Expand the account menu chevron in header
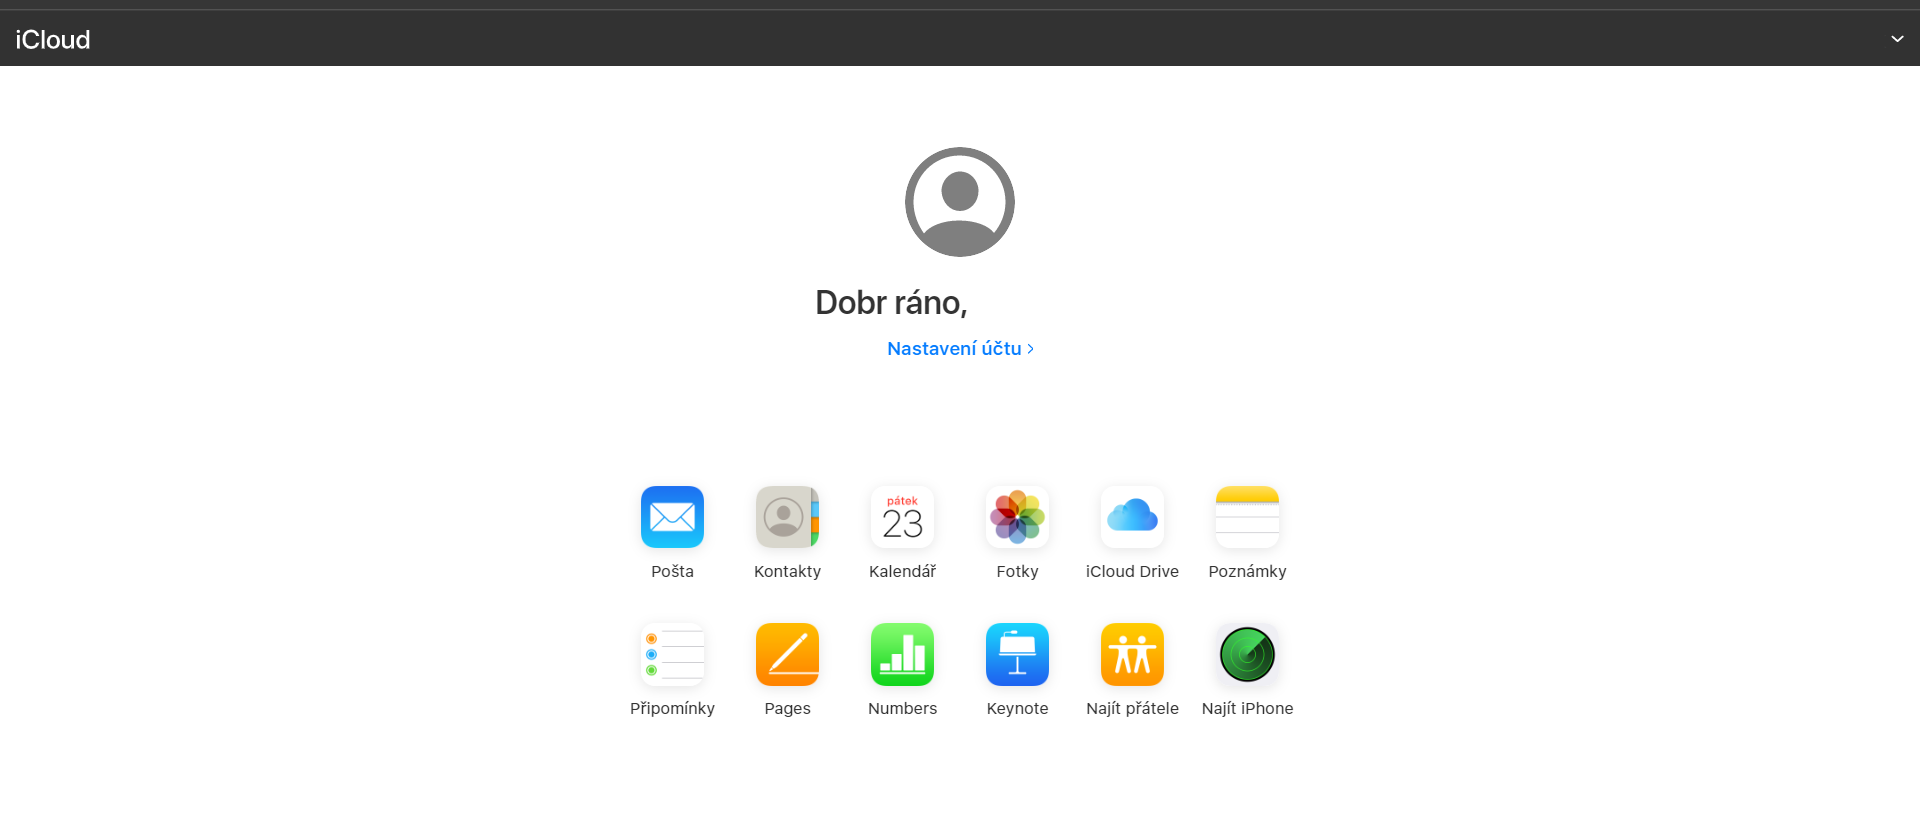The image size is (1920, 834). pos(1896,39)
